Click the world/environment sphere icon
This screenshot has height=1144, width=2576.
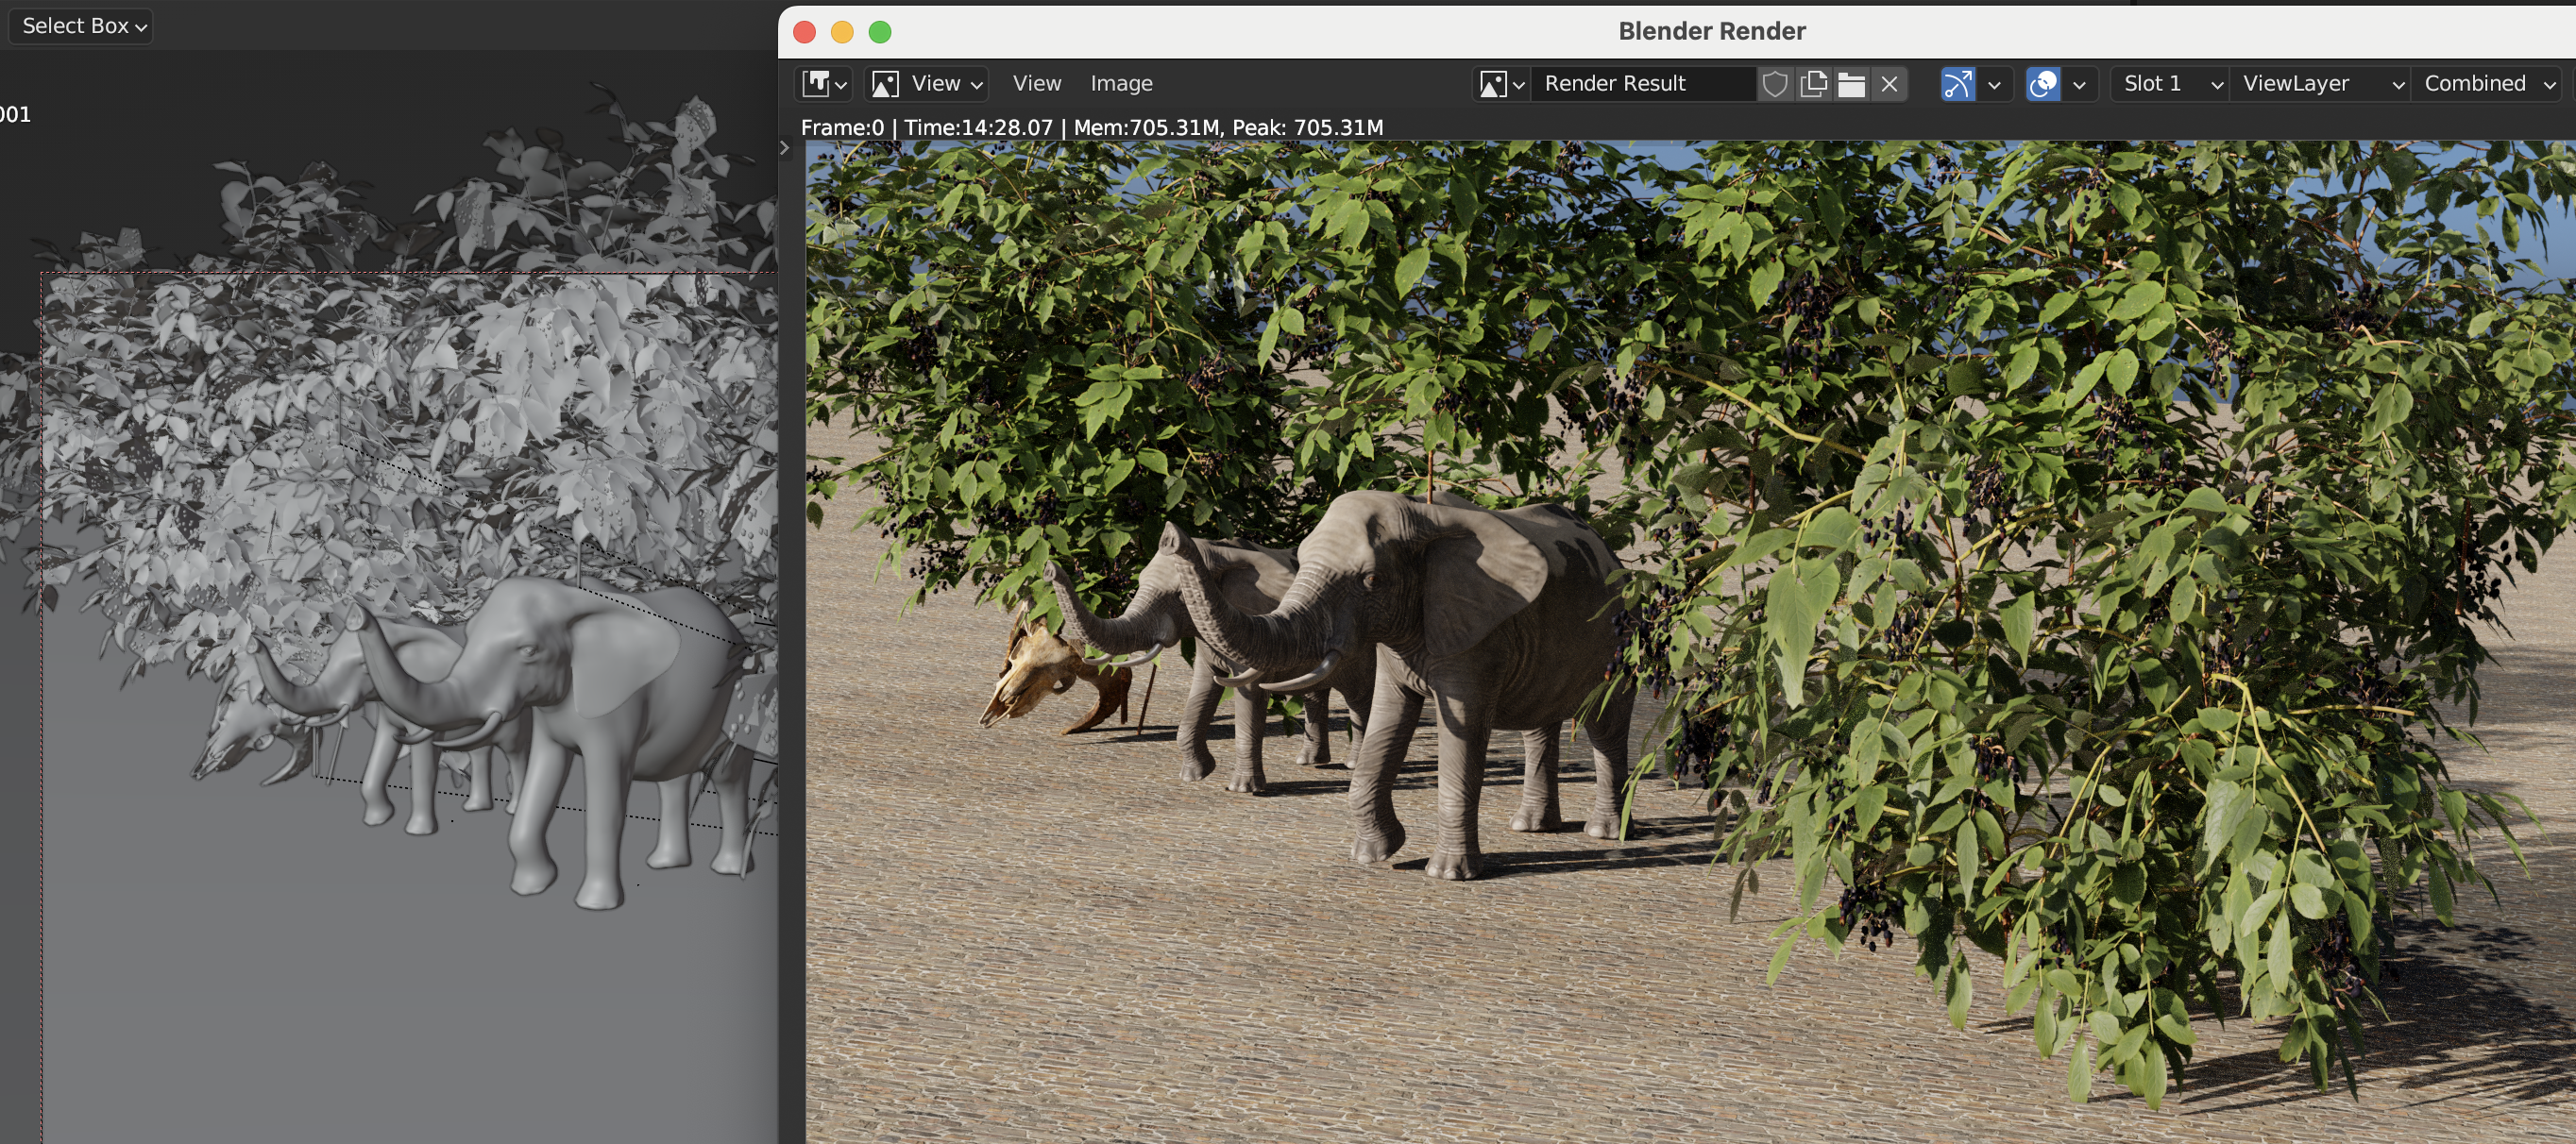(2042, 82)
